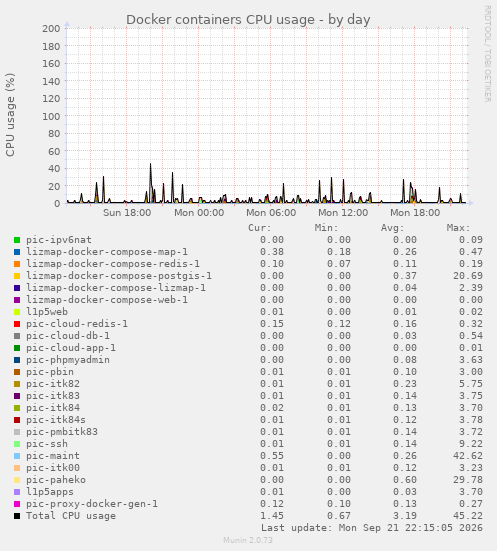Click the red pic-cloud-redis-1 legend swatch

17,324
